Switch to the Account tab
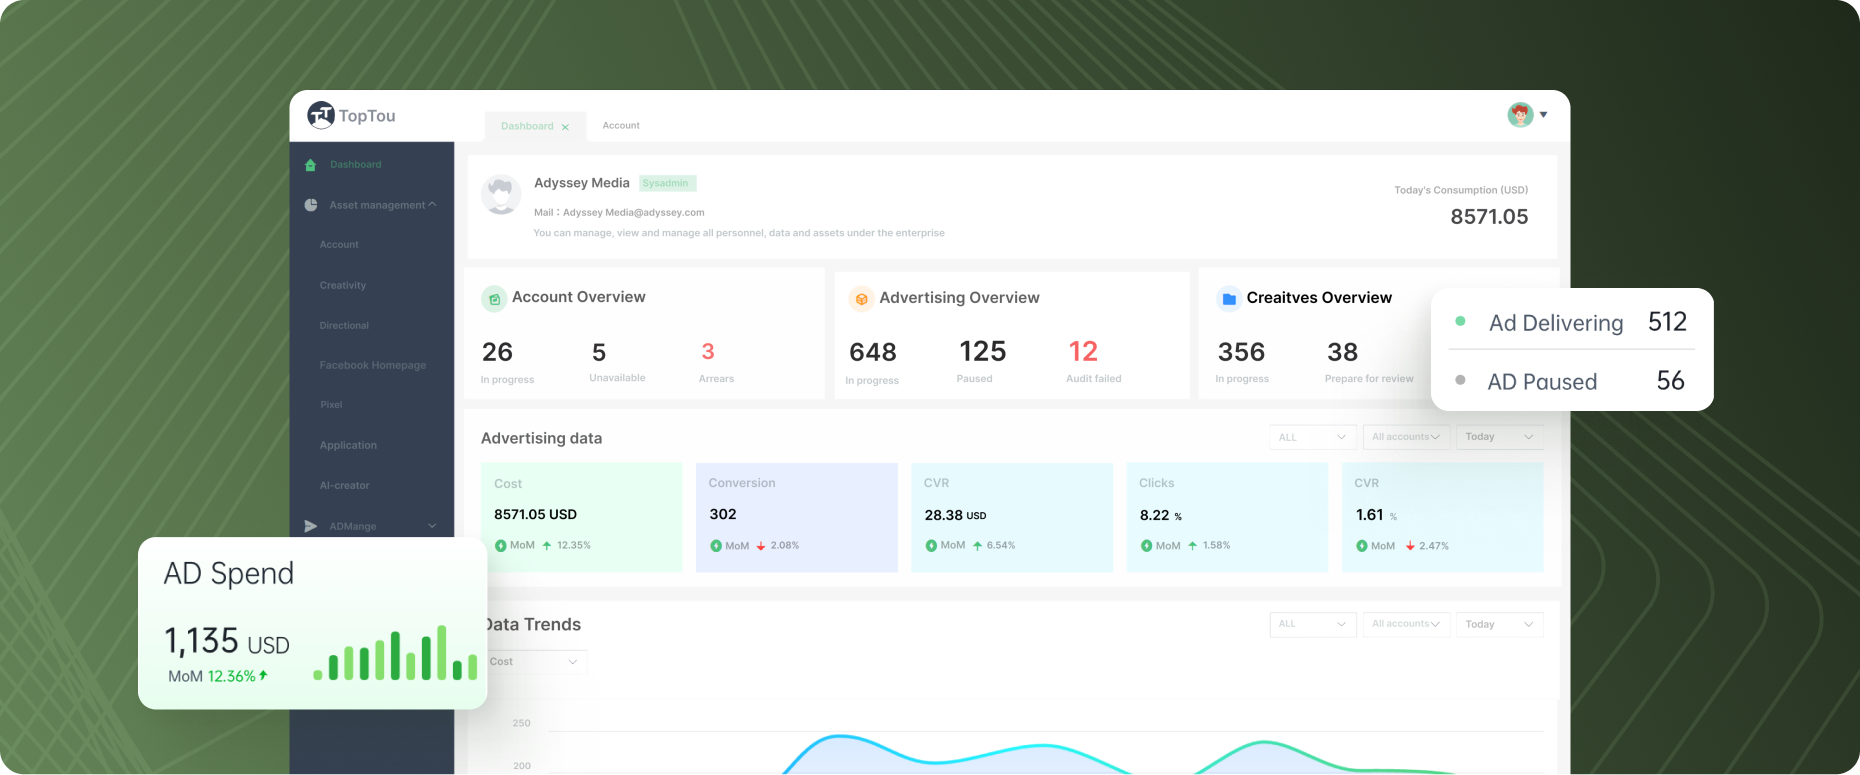 [x=621, y=126]
